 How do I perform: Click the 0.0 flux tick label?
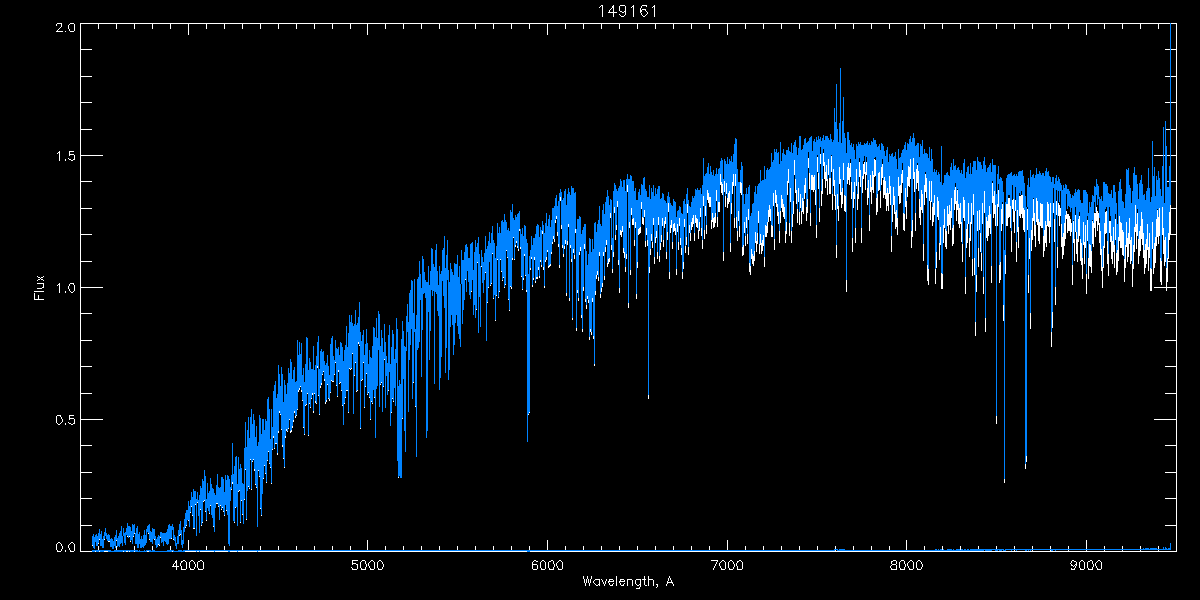click(x=65, y=547)
